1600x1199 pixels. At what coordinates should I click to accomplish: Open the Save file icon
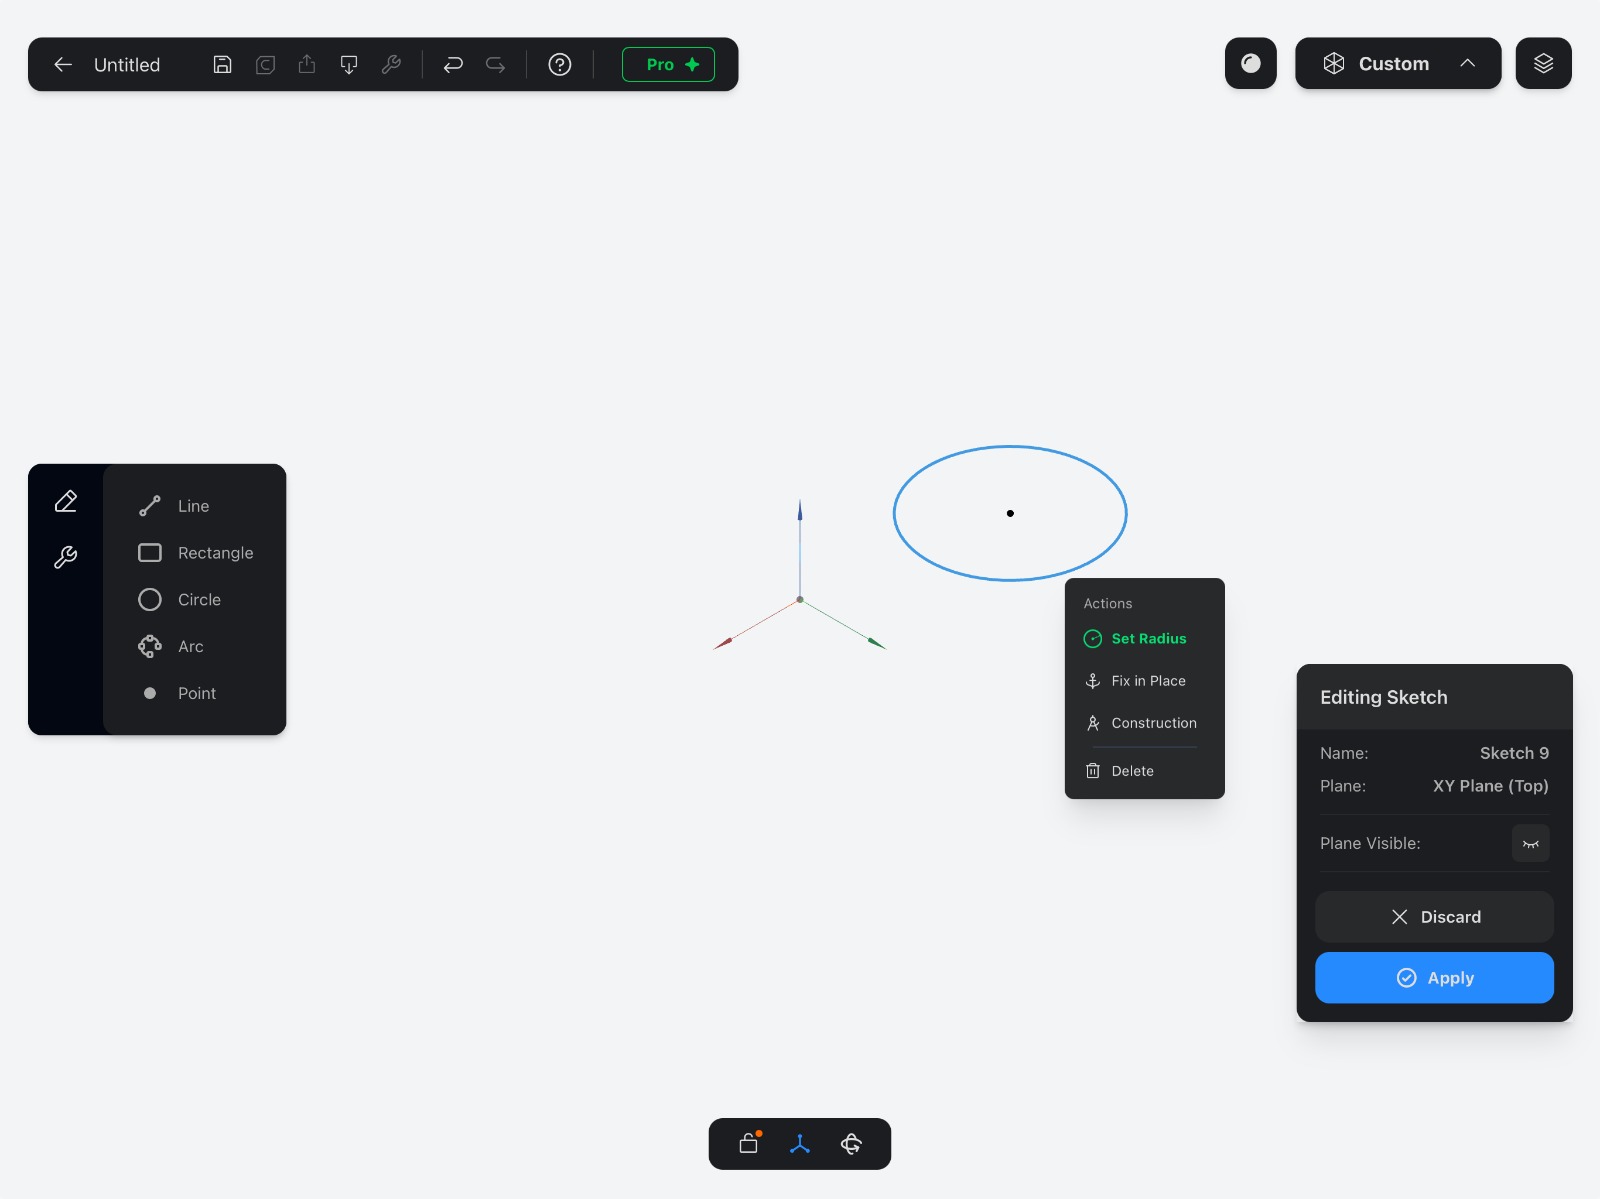pos(222,64)
